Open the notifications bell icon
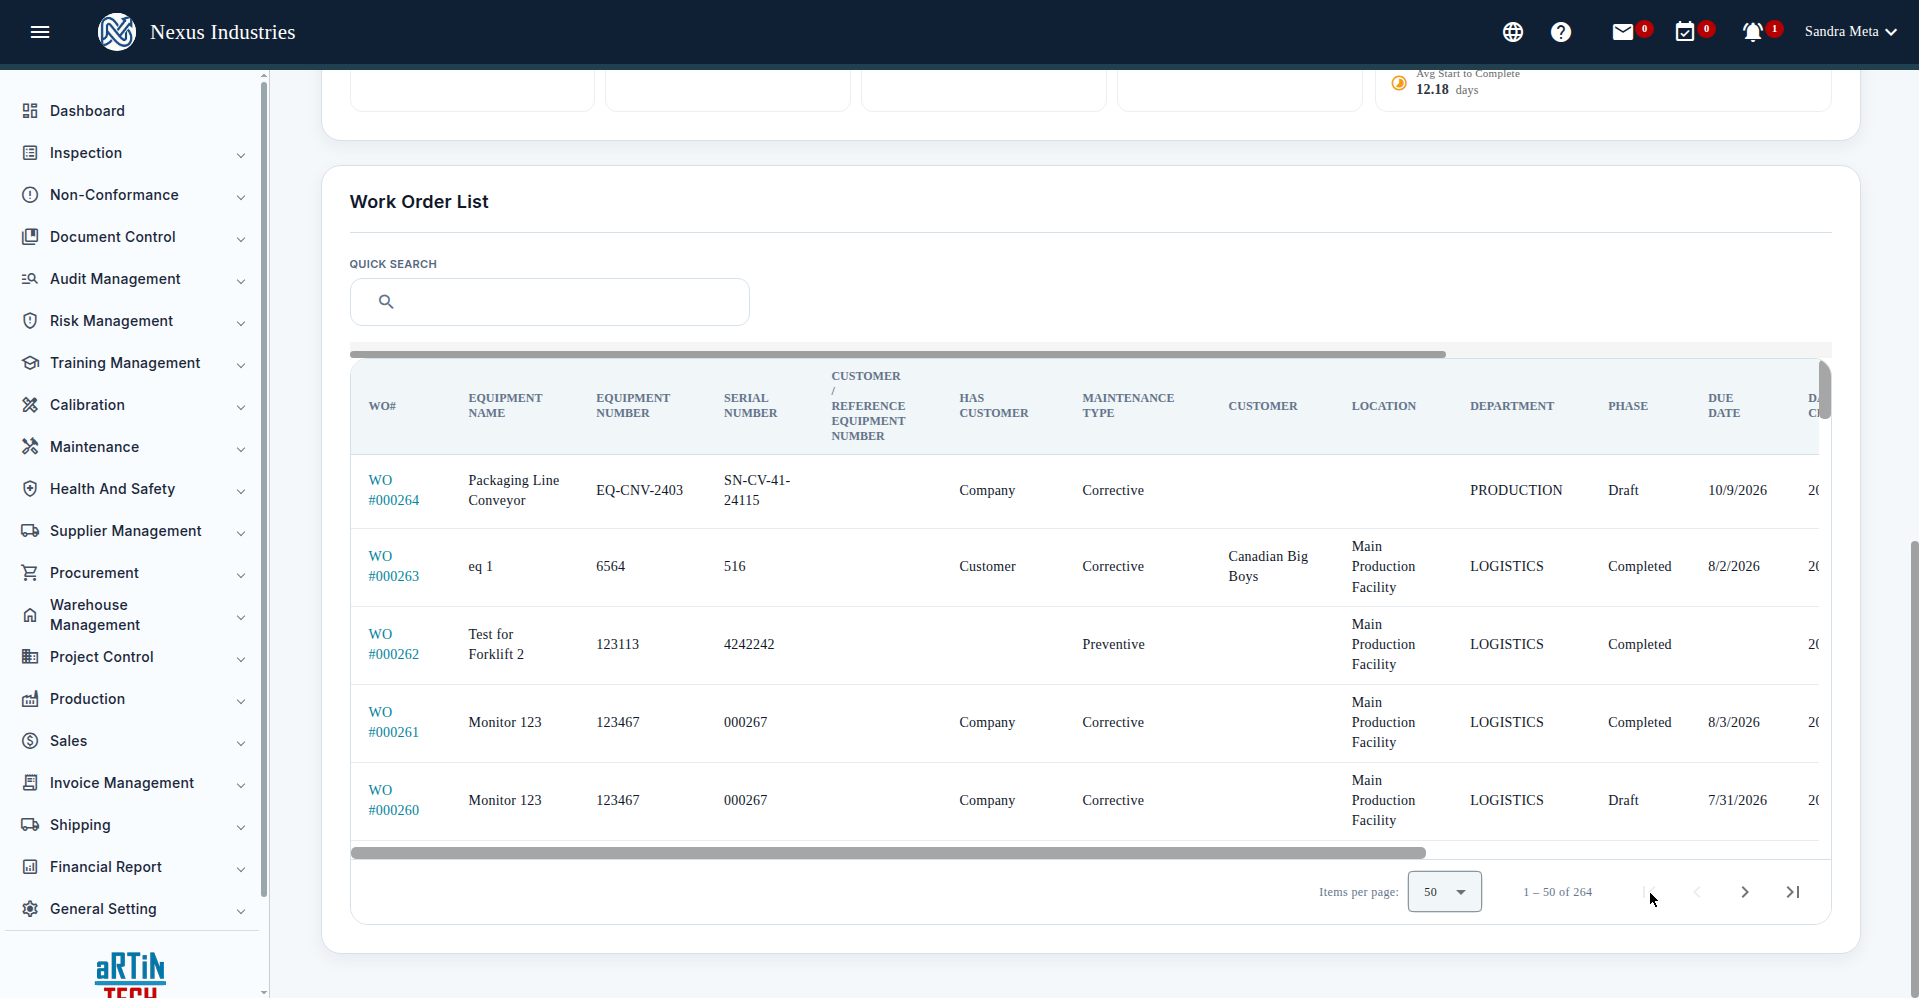Screen dimensions: 1919x998 coord(1752,32)
